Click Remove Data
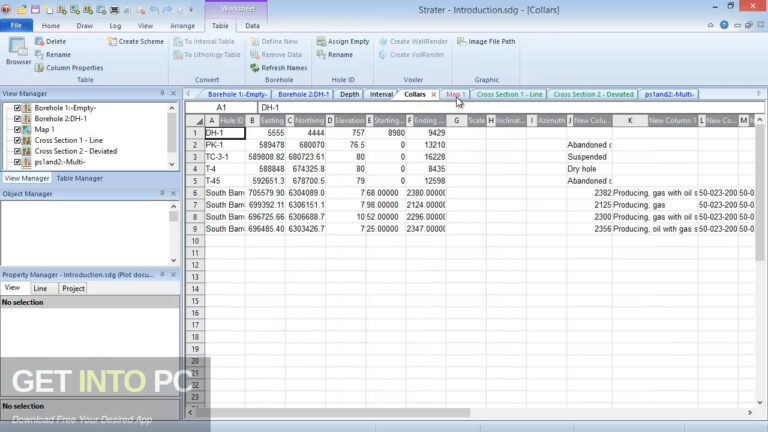Image resolution: width=768 pixels, height=432 pixels. click(276, 55)
